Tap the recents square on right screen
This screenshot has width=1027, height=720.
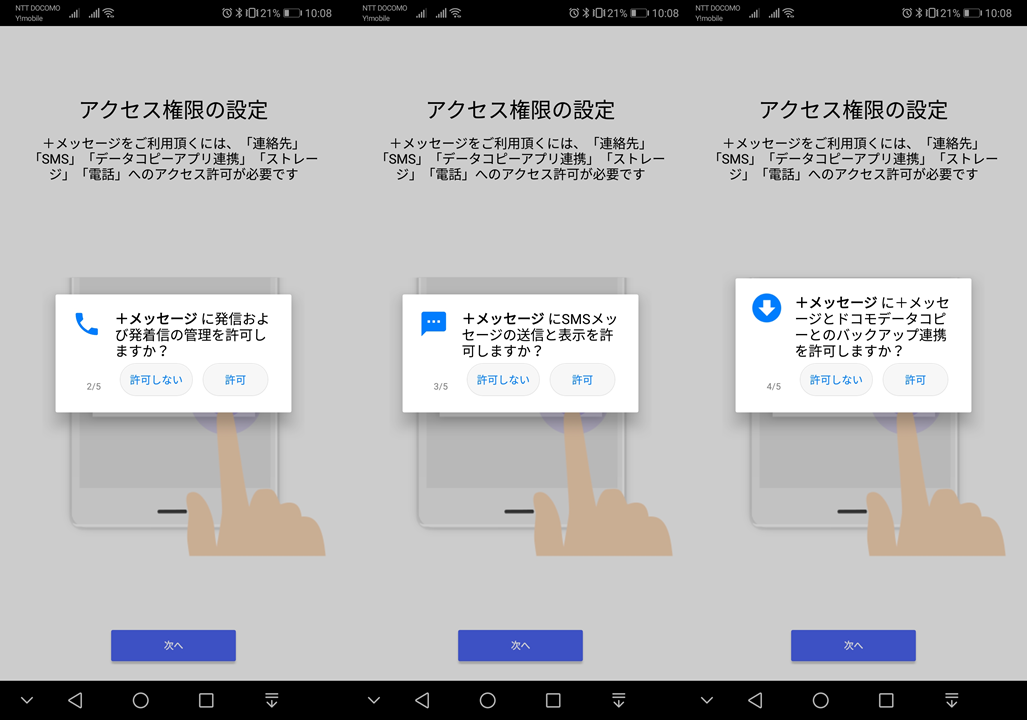coord(886,700)
